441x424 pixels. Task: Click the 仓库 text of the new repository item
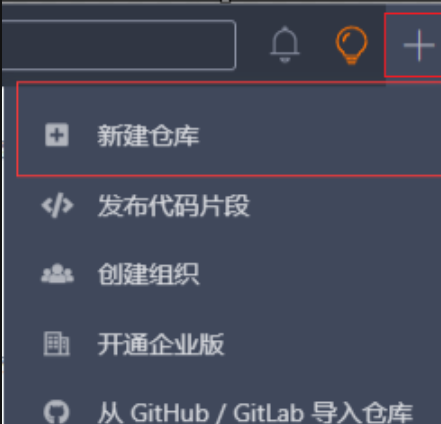(x=174, y=136)
